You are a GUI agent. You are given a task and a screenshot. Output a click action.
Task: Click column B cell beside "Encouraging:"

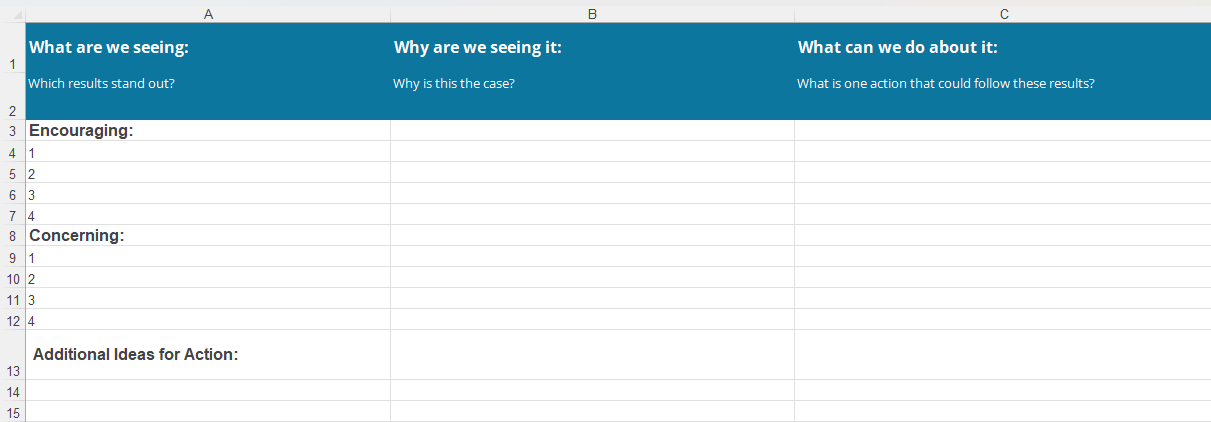592,131
